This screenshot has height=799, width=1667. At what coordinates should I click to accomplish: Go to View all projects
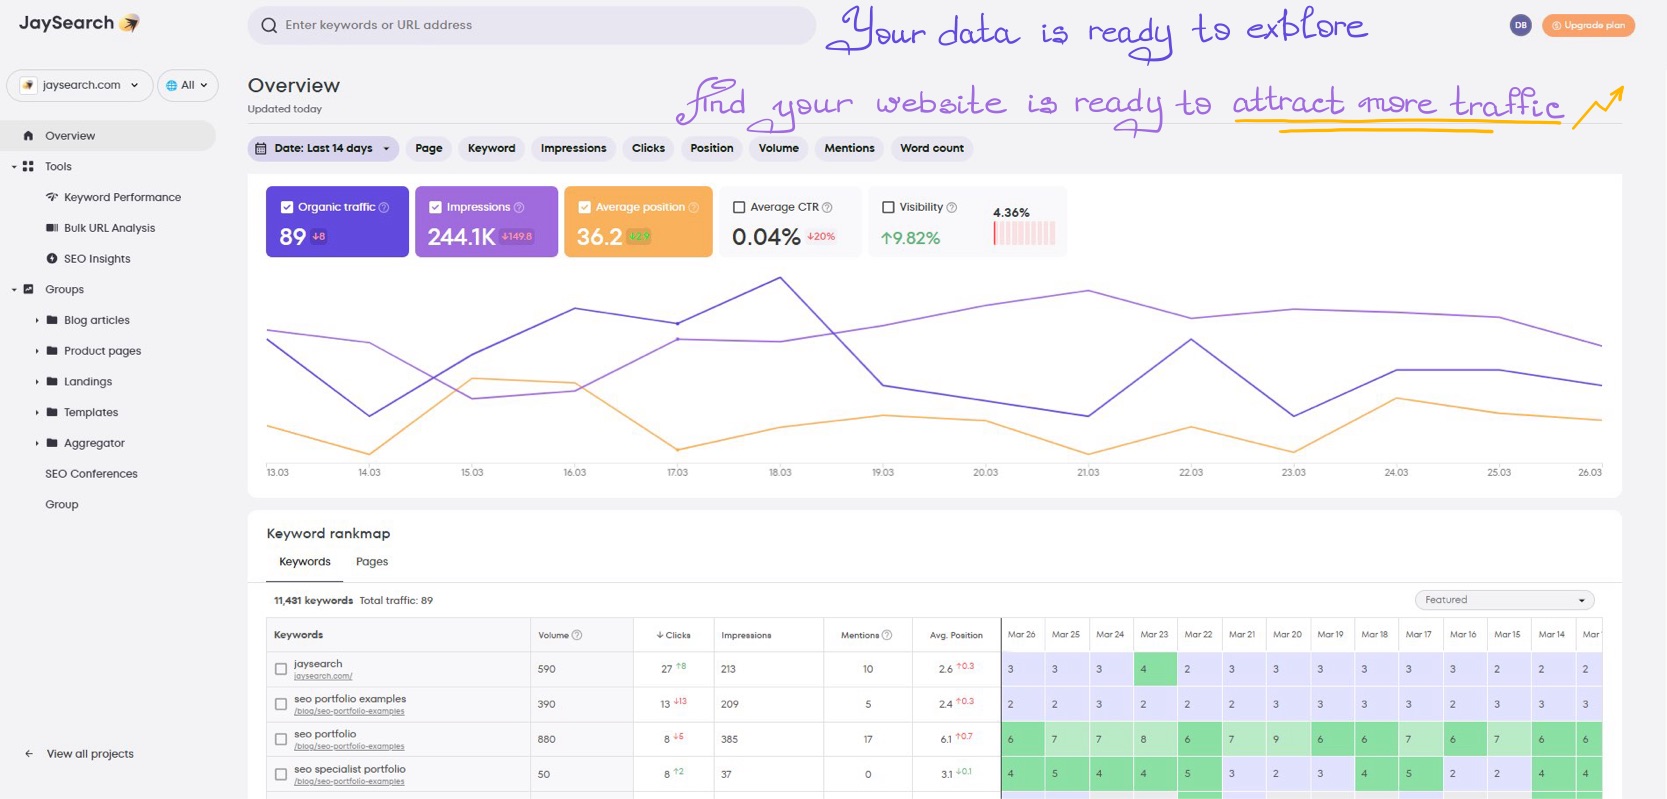(x=90, y=754)
